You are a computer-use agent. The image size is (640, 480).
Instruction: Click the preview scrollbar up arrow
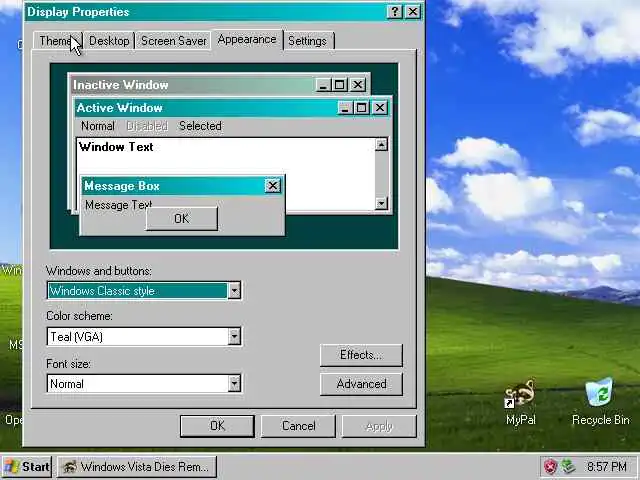tap(381, 144)
